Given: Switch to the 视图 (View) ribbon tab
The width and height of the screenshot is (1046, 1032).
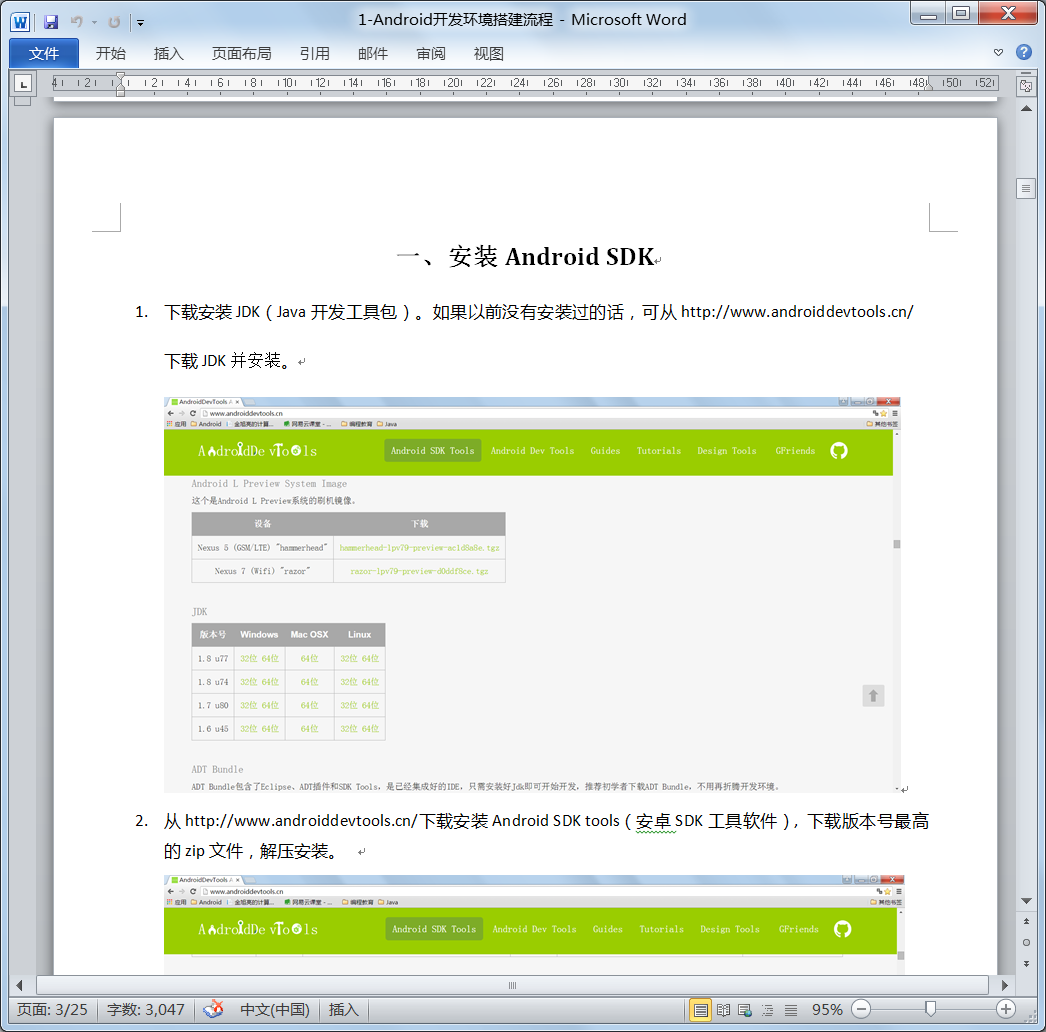Looking at the screenshot, I should (x=489, y=53).
